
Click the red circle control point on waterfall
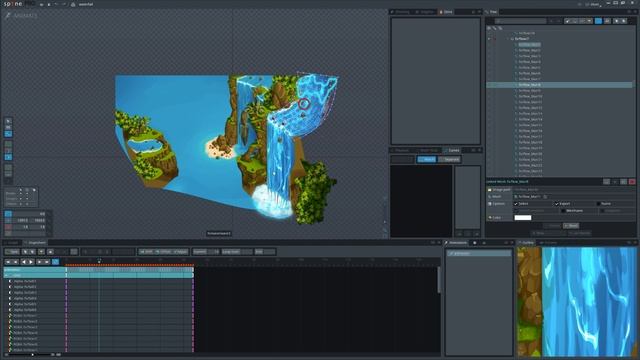304,104
